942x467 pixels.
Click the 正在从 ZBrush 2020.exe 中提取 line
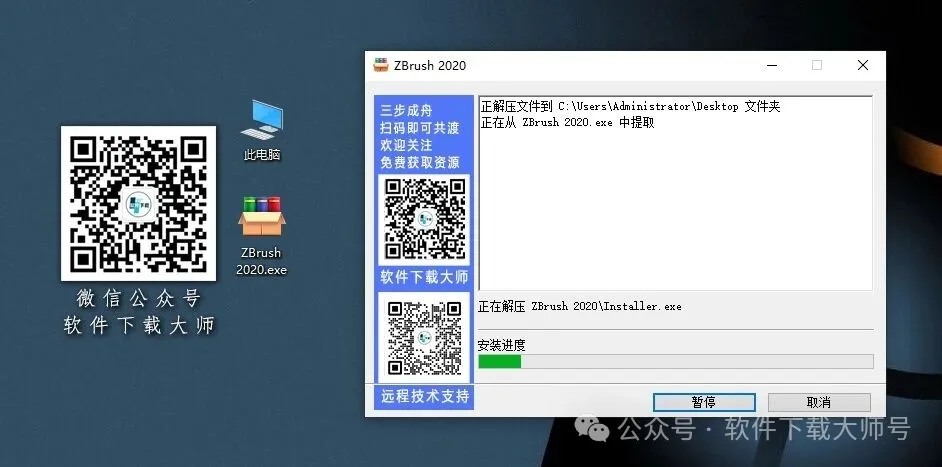pos(567,122)
